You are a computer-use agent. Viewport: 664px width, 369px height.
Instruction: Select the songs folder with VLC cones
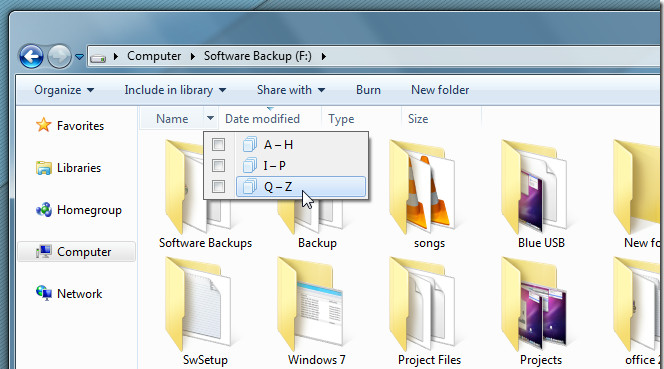pyautogui.click(x=422, y=186)
